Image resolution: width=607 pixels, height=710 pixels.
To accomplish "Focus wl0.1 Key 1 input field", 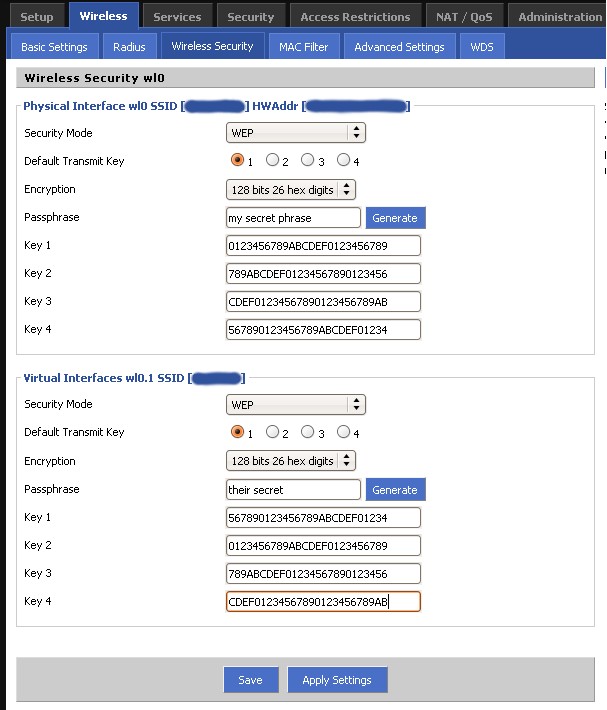I will click(323, 518).
